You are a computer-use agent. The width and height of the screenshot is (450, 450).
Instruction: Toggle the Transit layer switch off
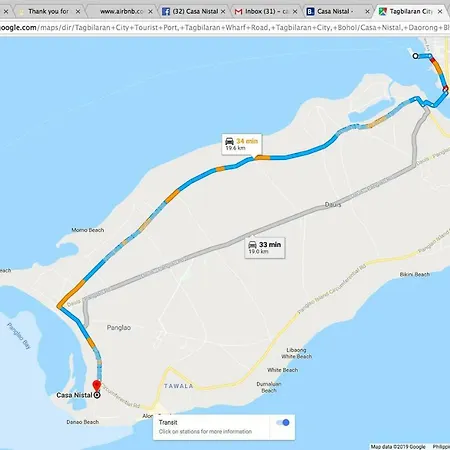point(283,423)
